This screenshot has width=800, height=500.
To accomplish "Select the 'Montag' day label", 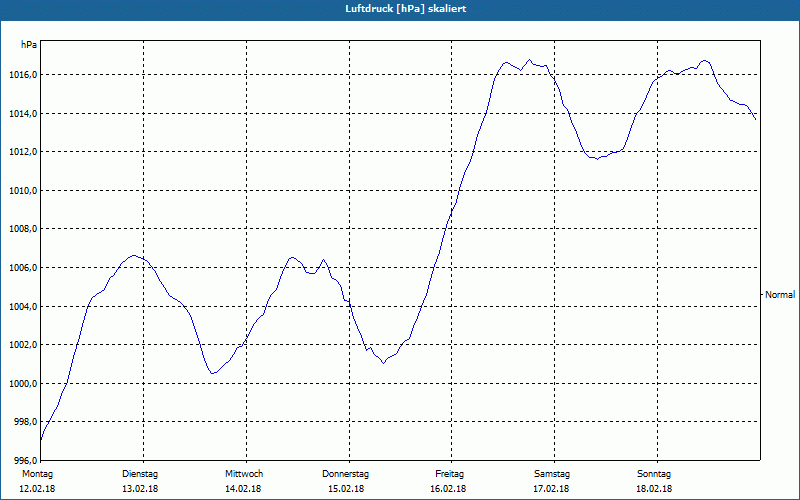I will [37, 474].
